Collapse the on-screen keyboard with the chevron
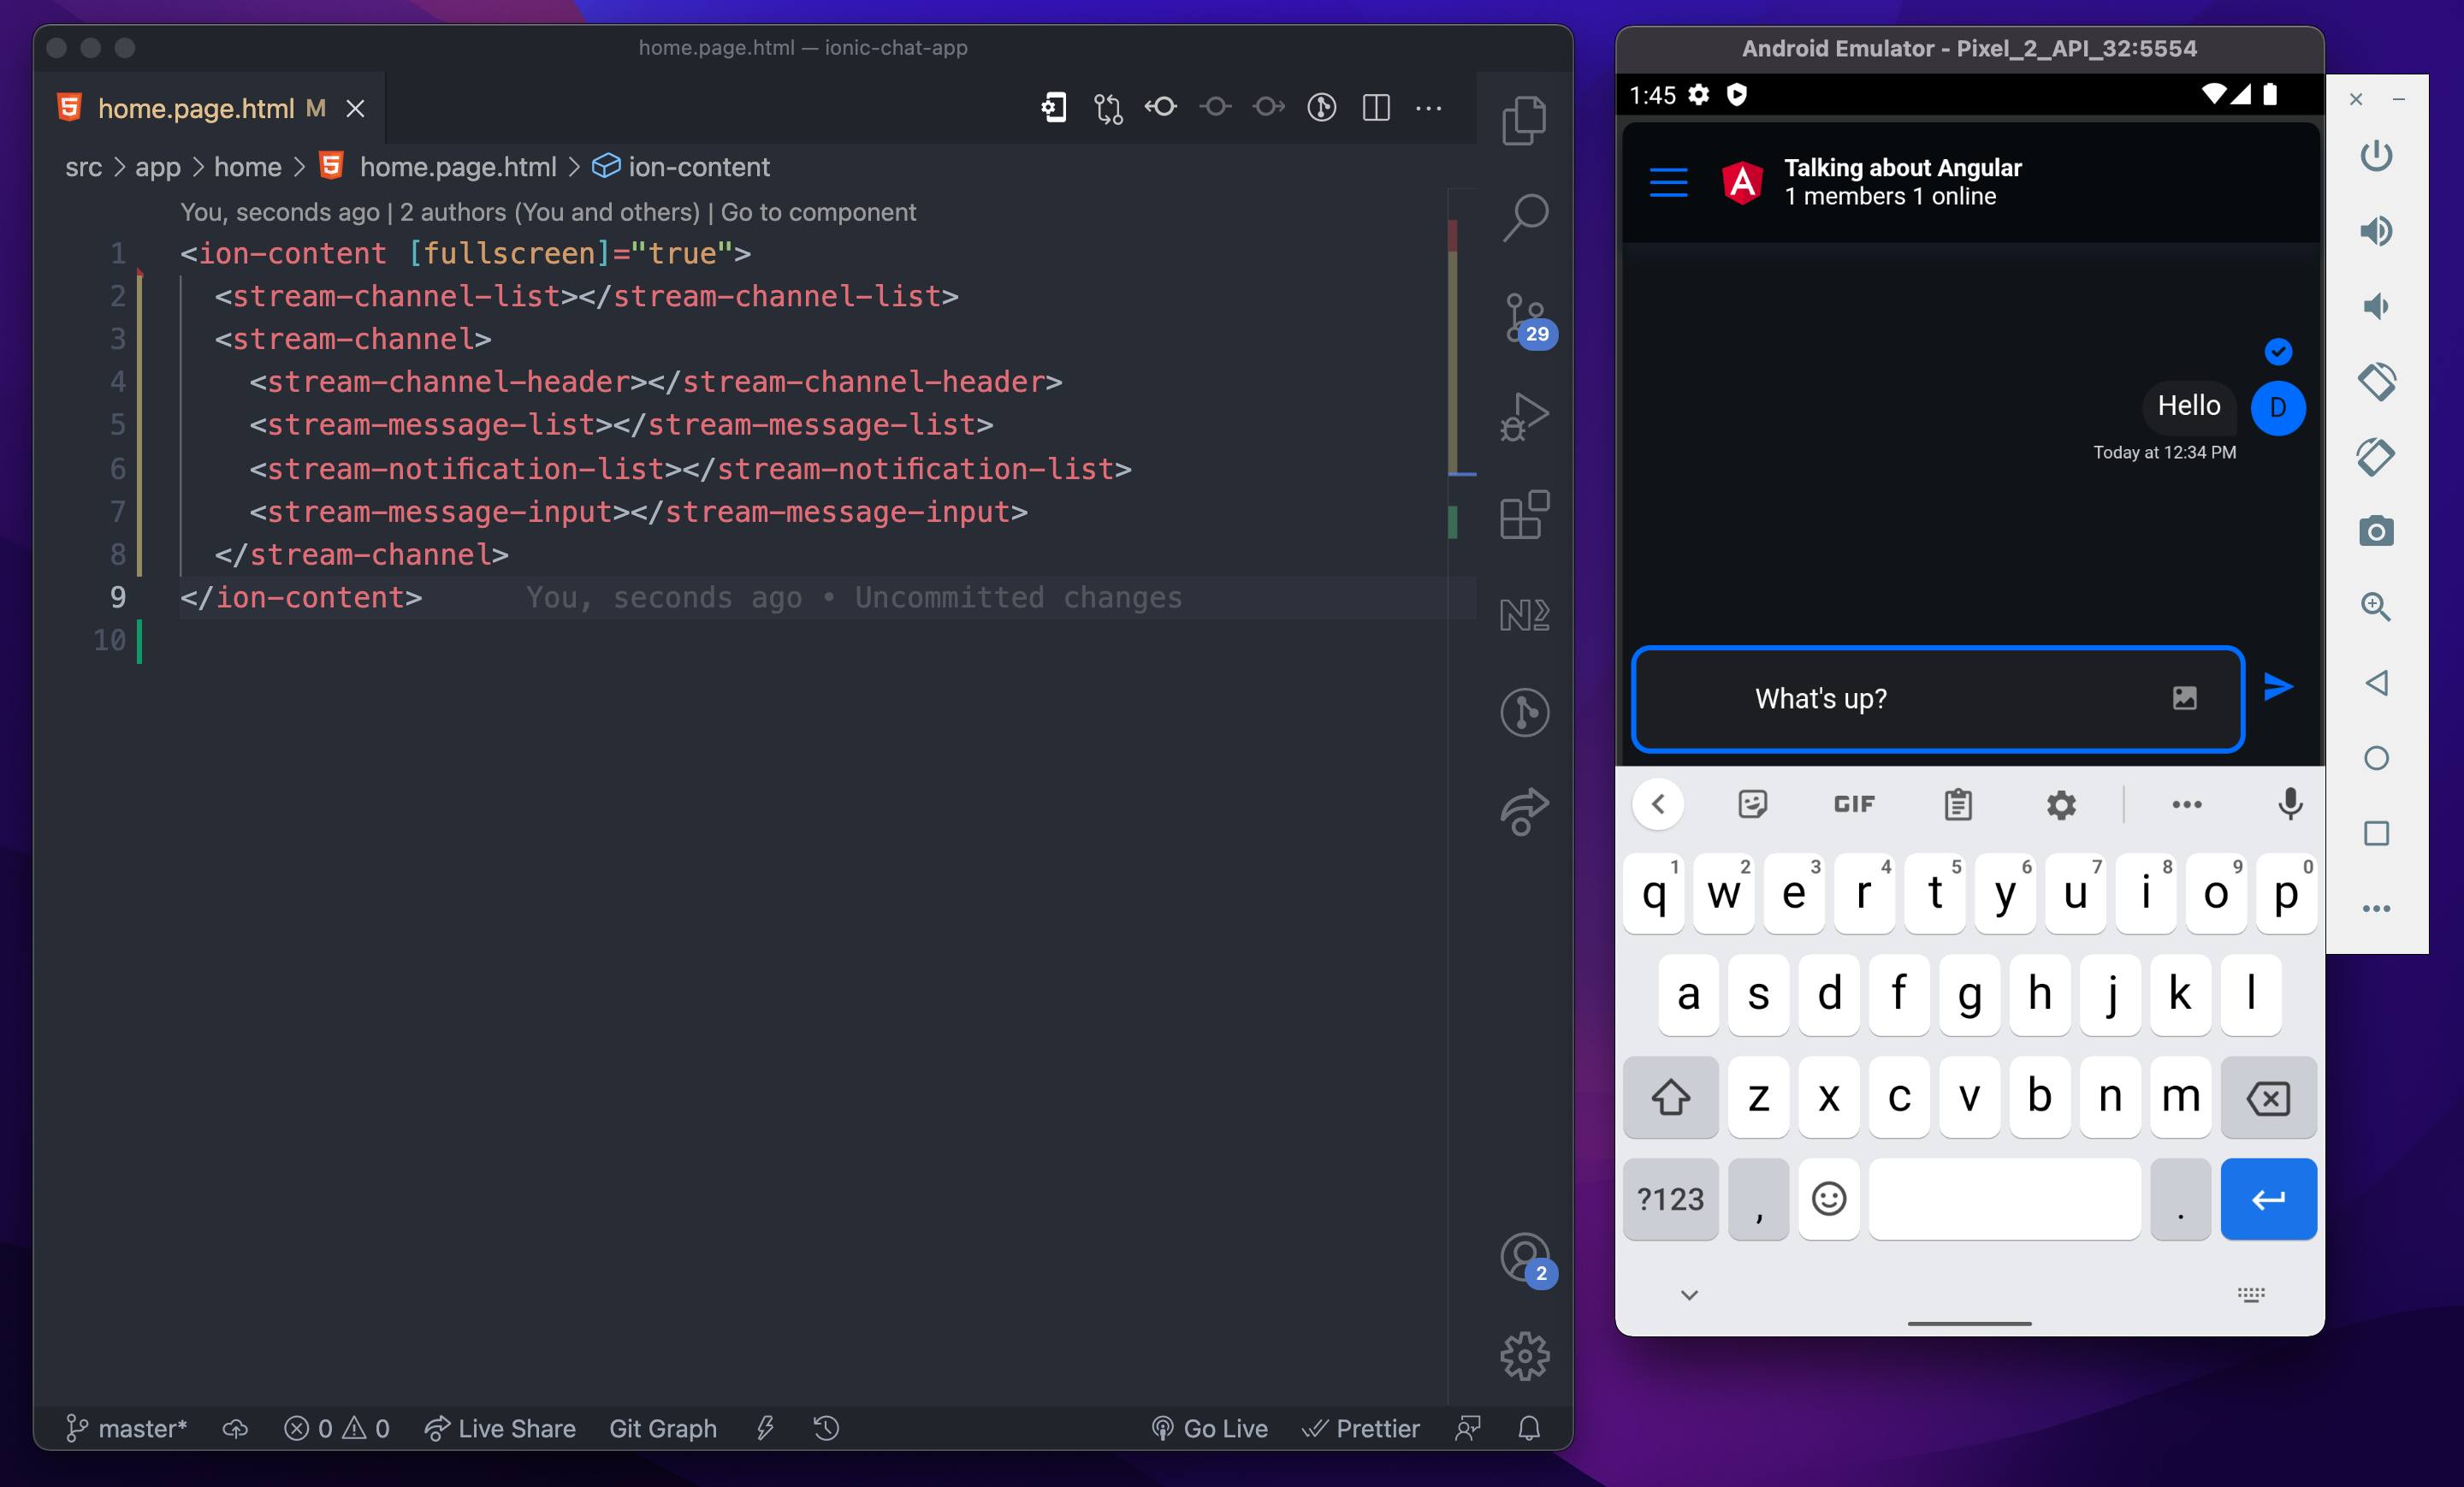The width and height of the screenshot is (2464, 1487). (1688, 1293)
